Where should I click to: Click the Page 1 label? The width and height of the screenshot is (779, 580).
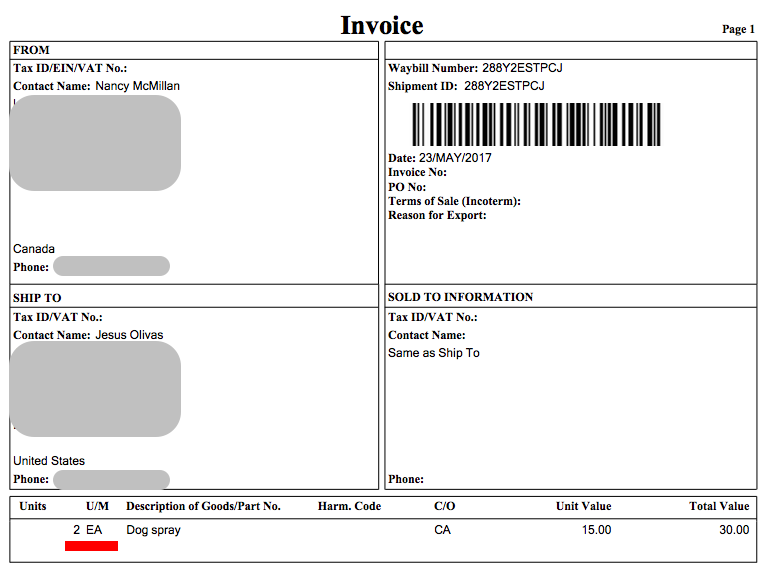click(738, 29)
